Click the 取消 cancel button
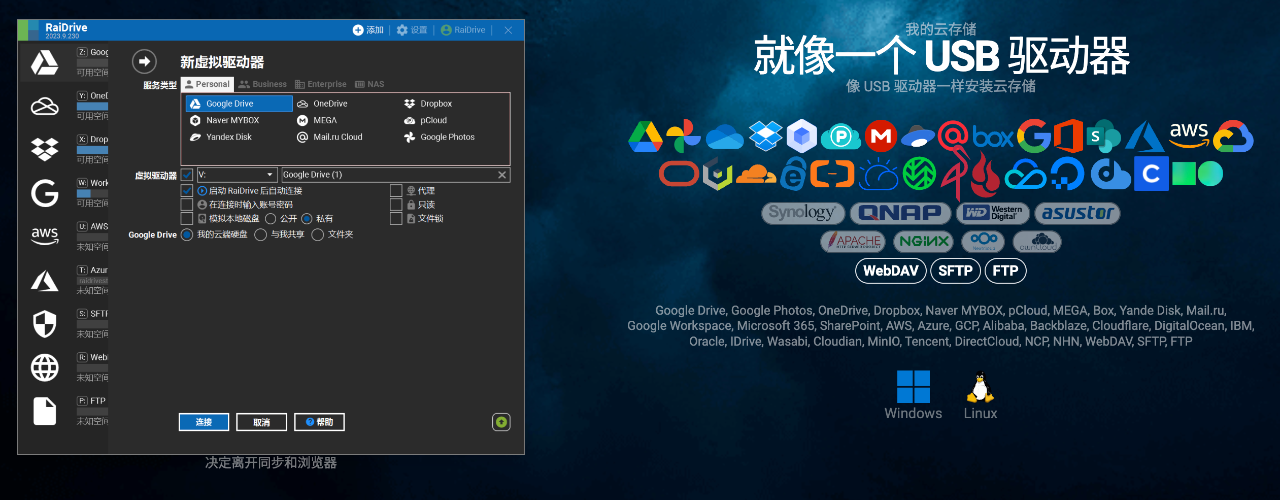The image size is (1280, 500). pos(261,422)
